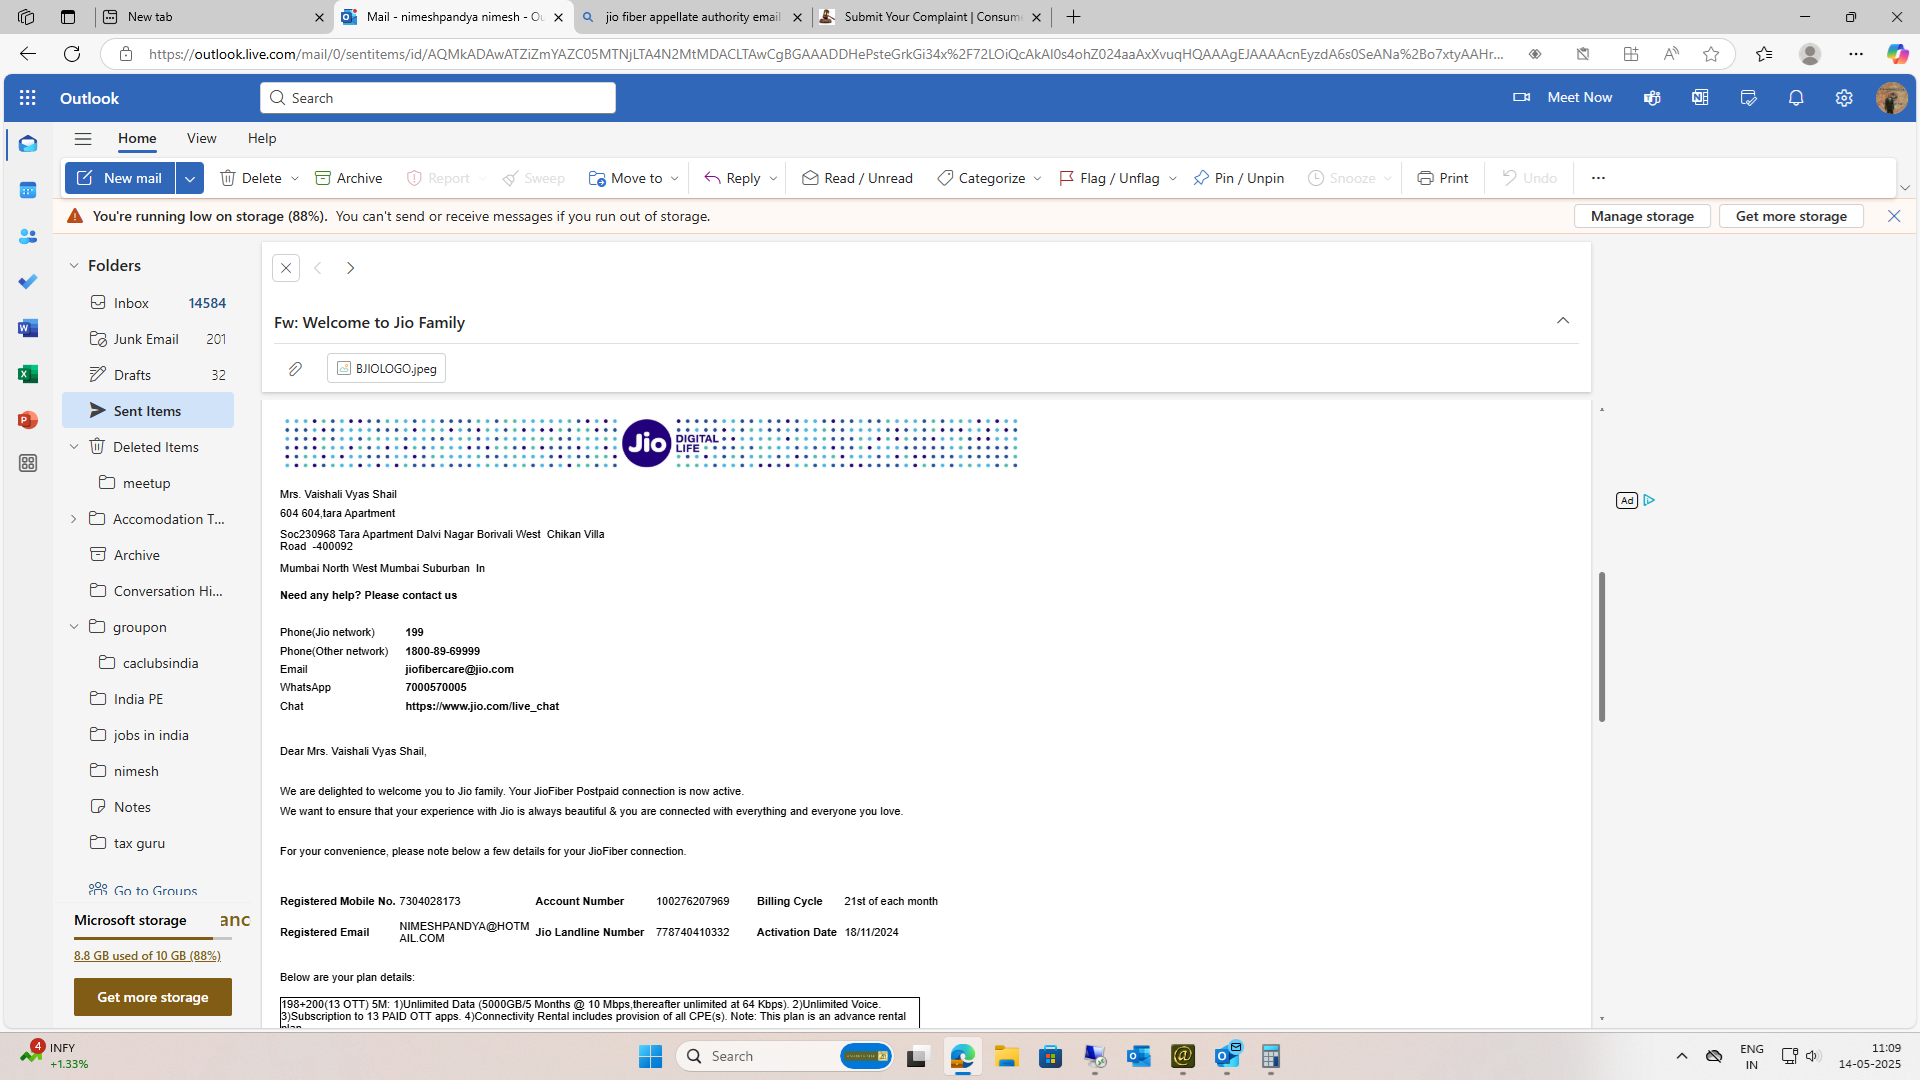The width and height of the screenshot is (1920, 1080).
Task: Open the New mail dropdown arrow
Action: point(190,178)
